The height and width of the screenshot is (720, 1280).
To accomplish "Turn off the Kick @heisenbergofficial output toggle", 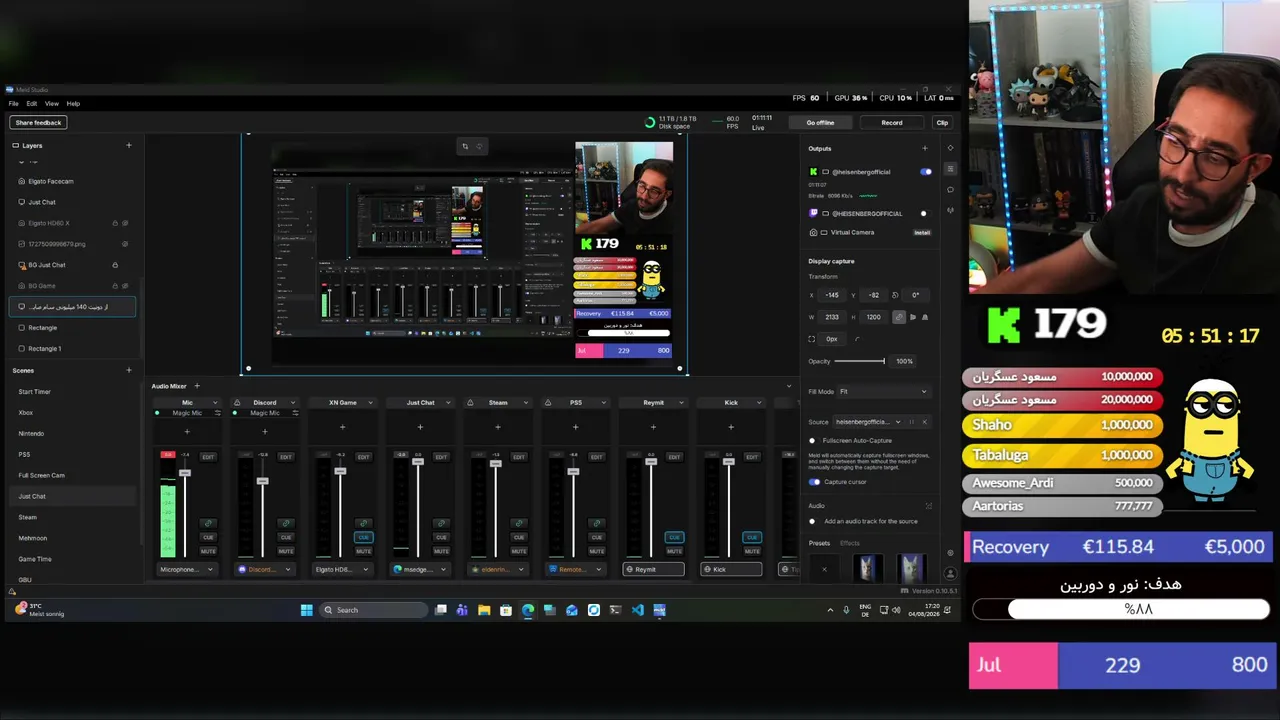I will click(925, 172).
